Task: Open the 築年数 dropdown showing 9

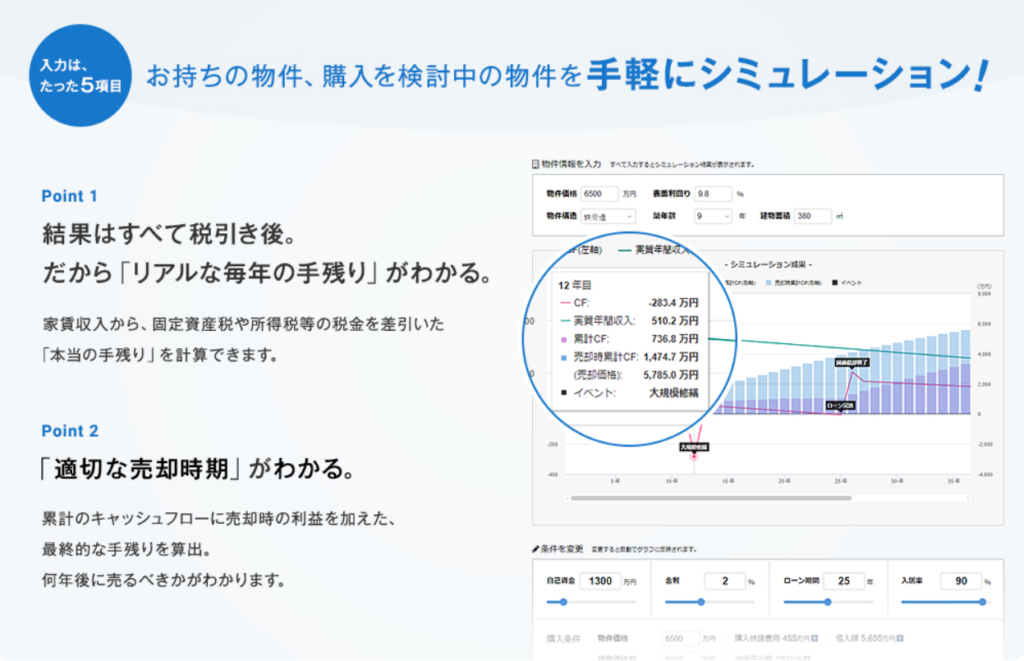Action: coord(714,215)
